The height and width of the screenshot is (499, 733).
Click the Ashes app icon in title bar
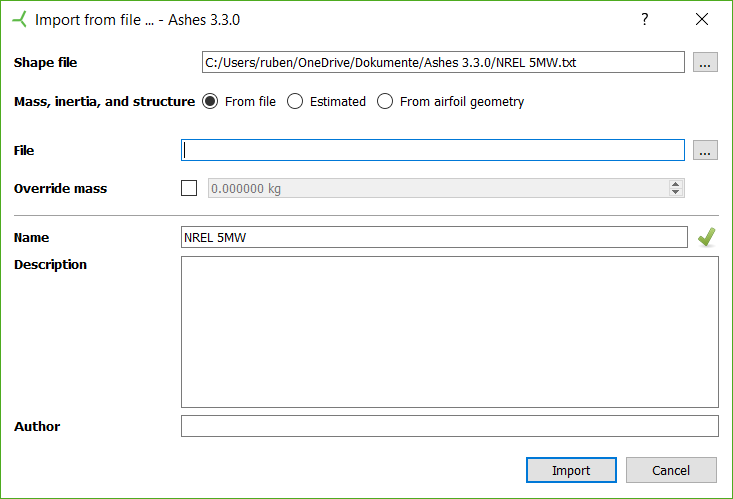coord(20,19)
